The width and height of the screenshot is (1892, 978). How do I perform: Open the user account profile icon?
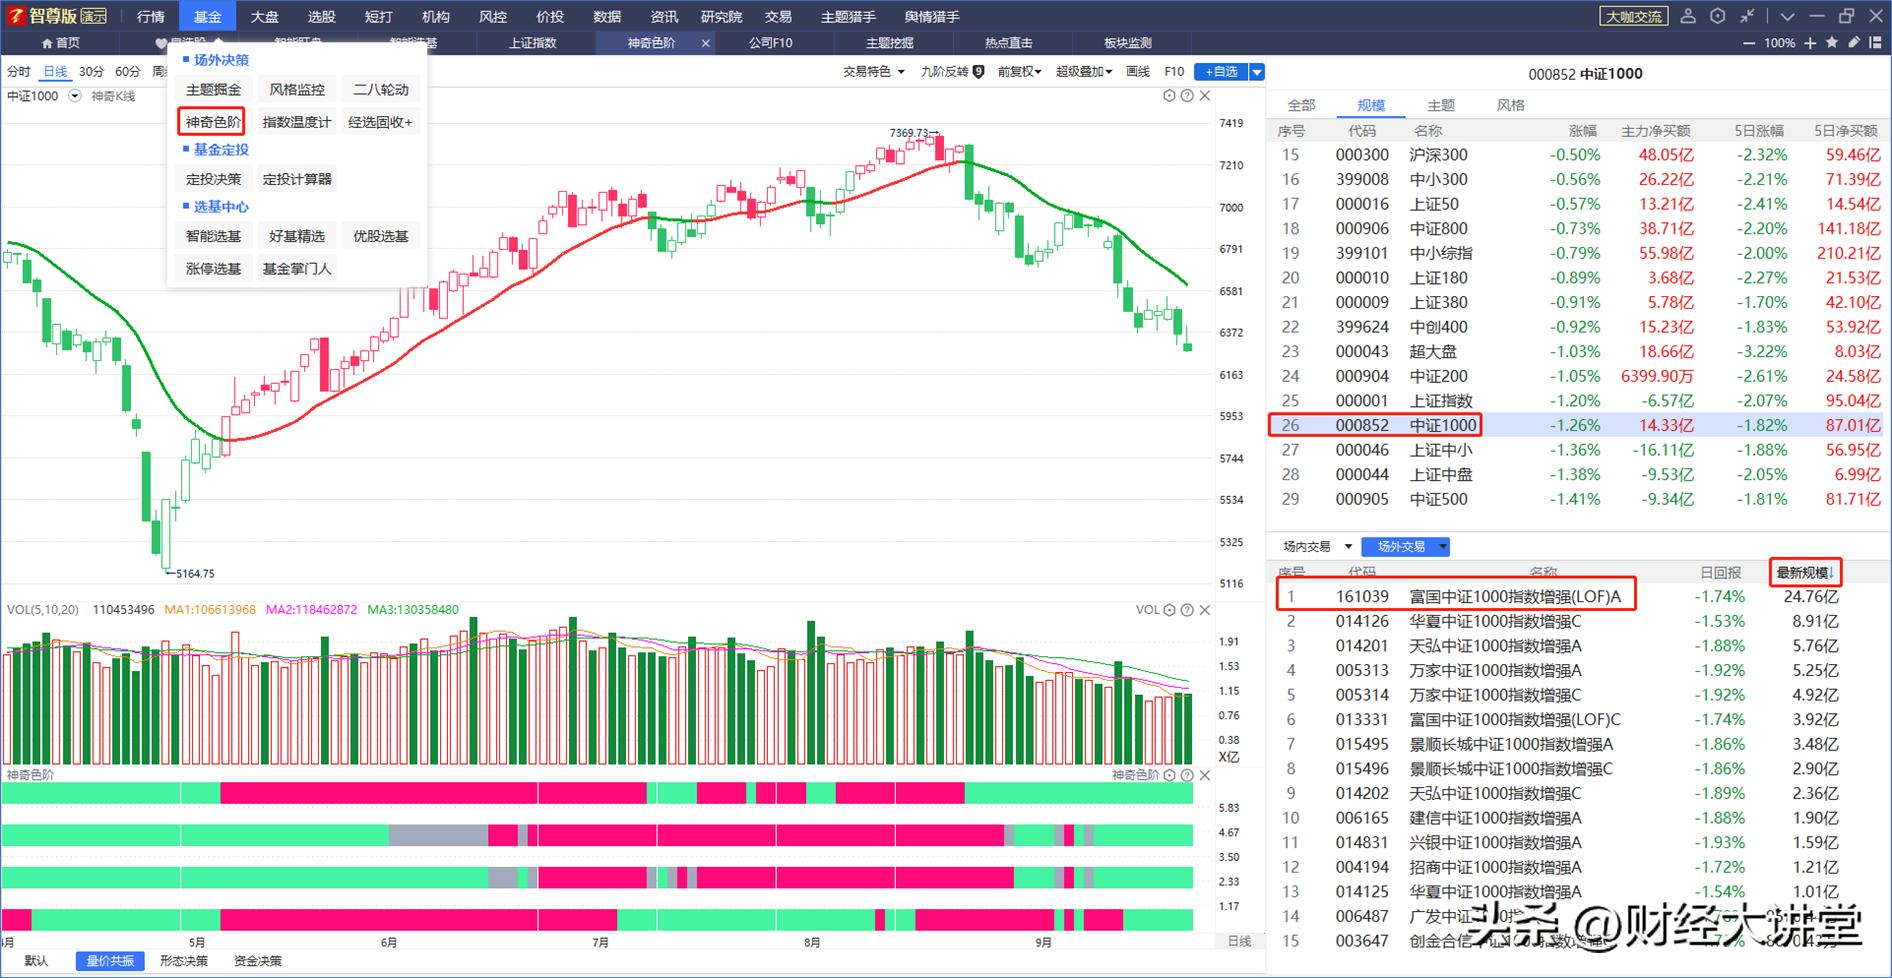(x=1688, y=16)
